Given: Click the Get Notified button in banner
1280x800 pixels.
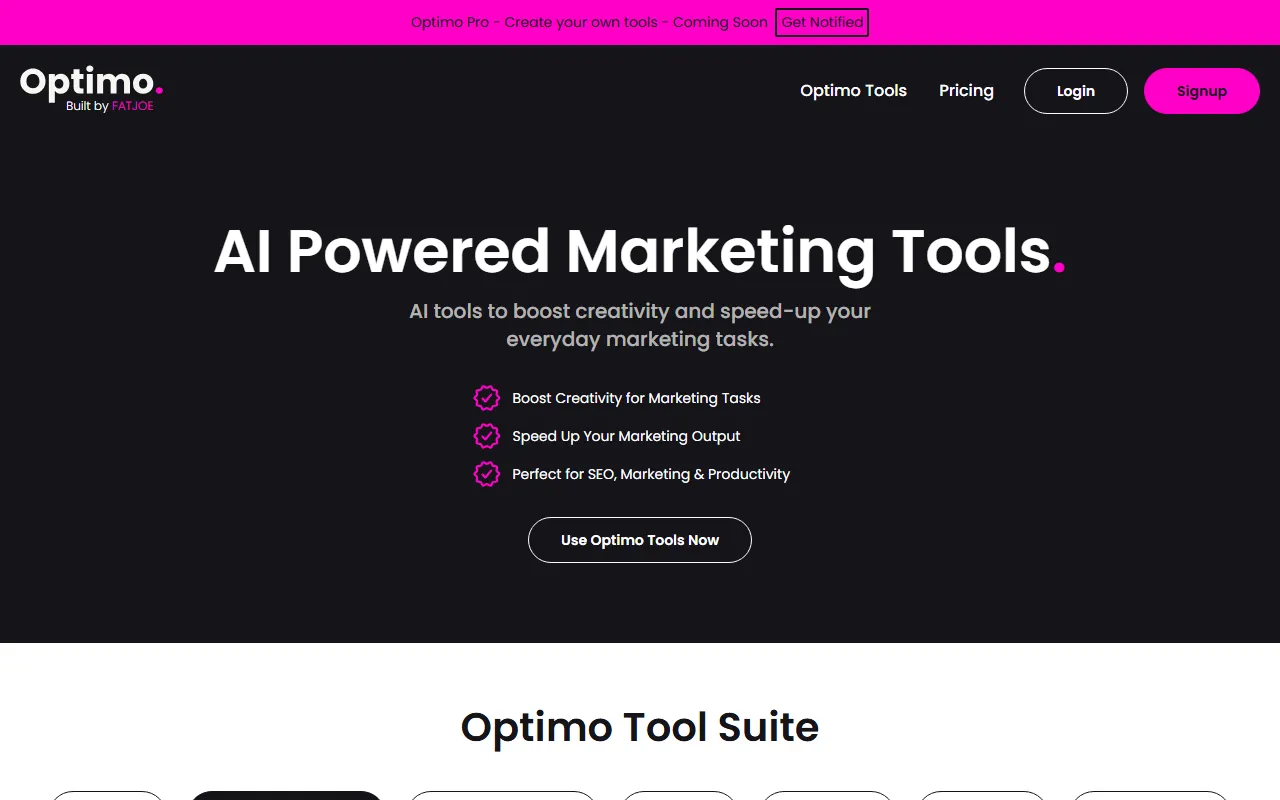Looking at the screenshot, I should click(x=821, y=22).
